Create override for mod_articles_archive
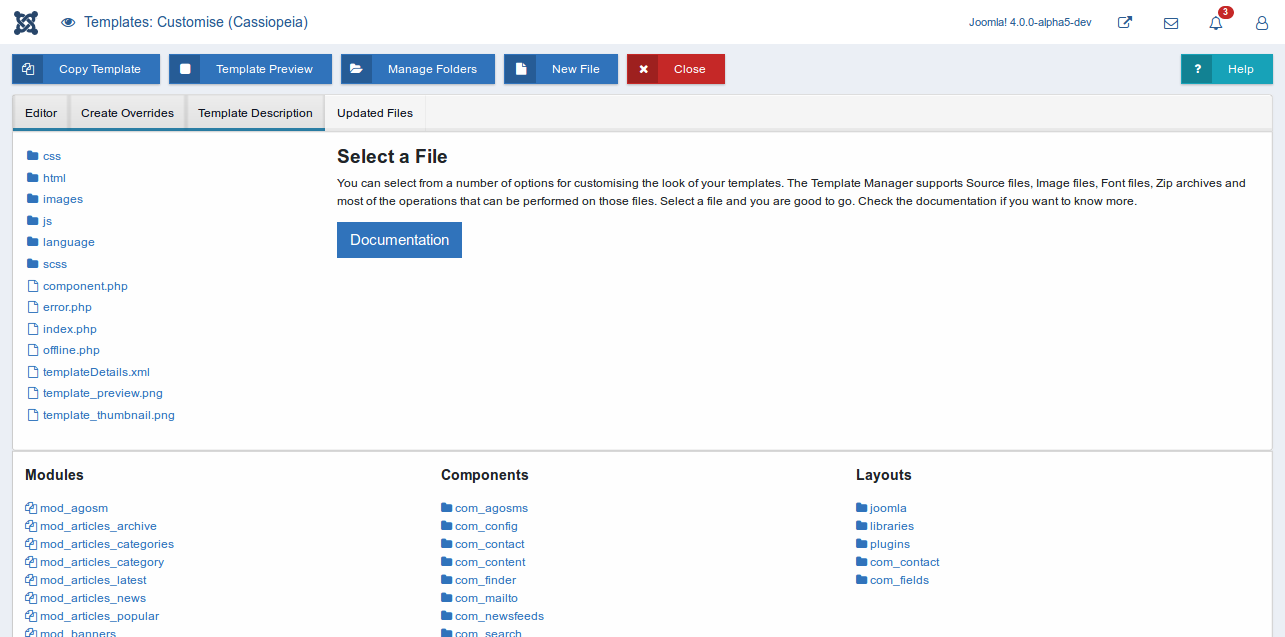Viewport: 1285px width, 637px height. coord(98,526)
